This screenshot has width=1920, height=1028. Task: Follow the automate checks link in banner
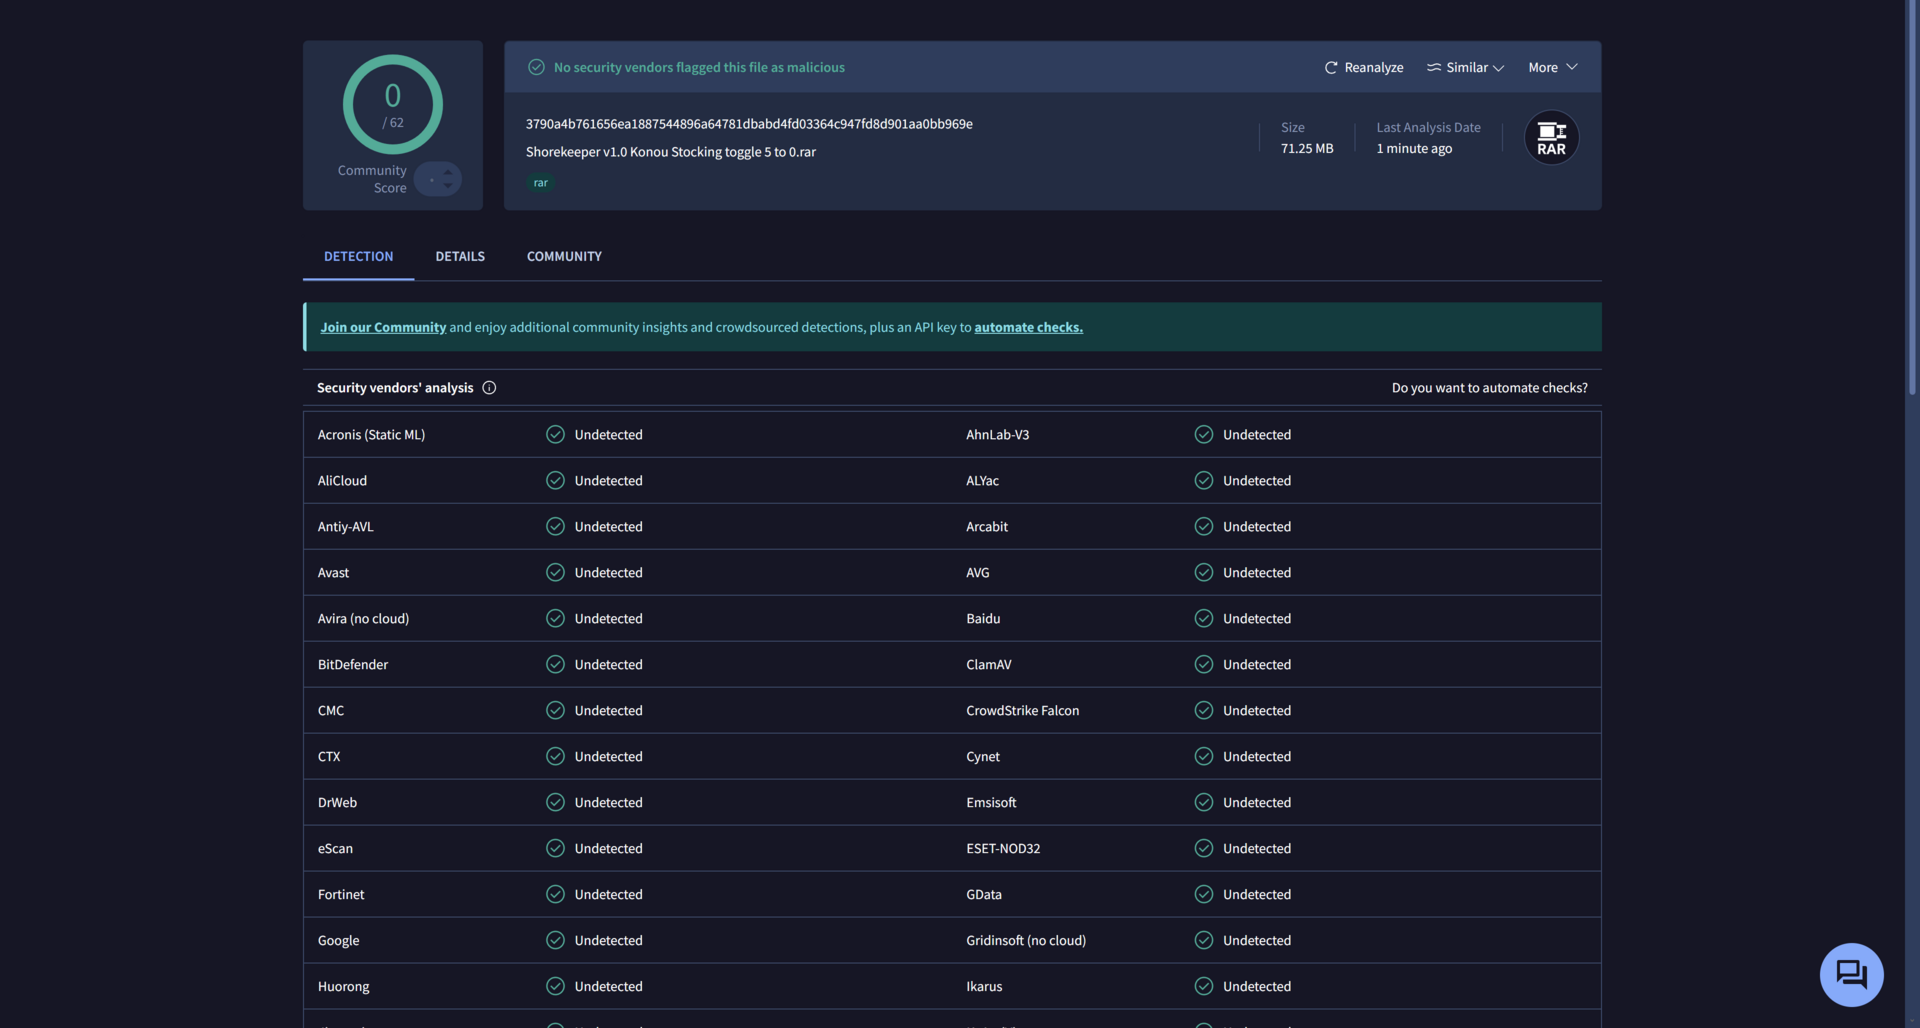click(x=1028, y=327)
